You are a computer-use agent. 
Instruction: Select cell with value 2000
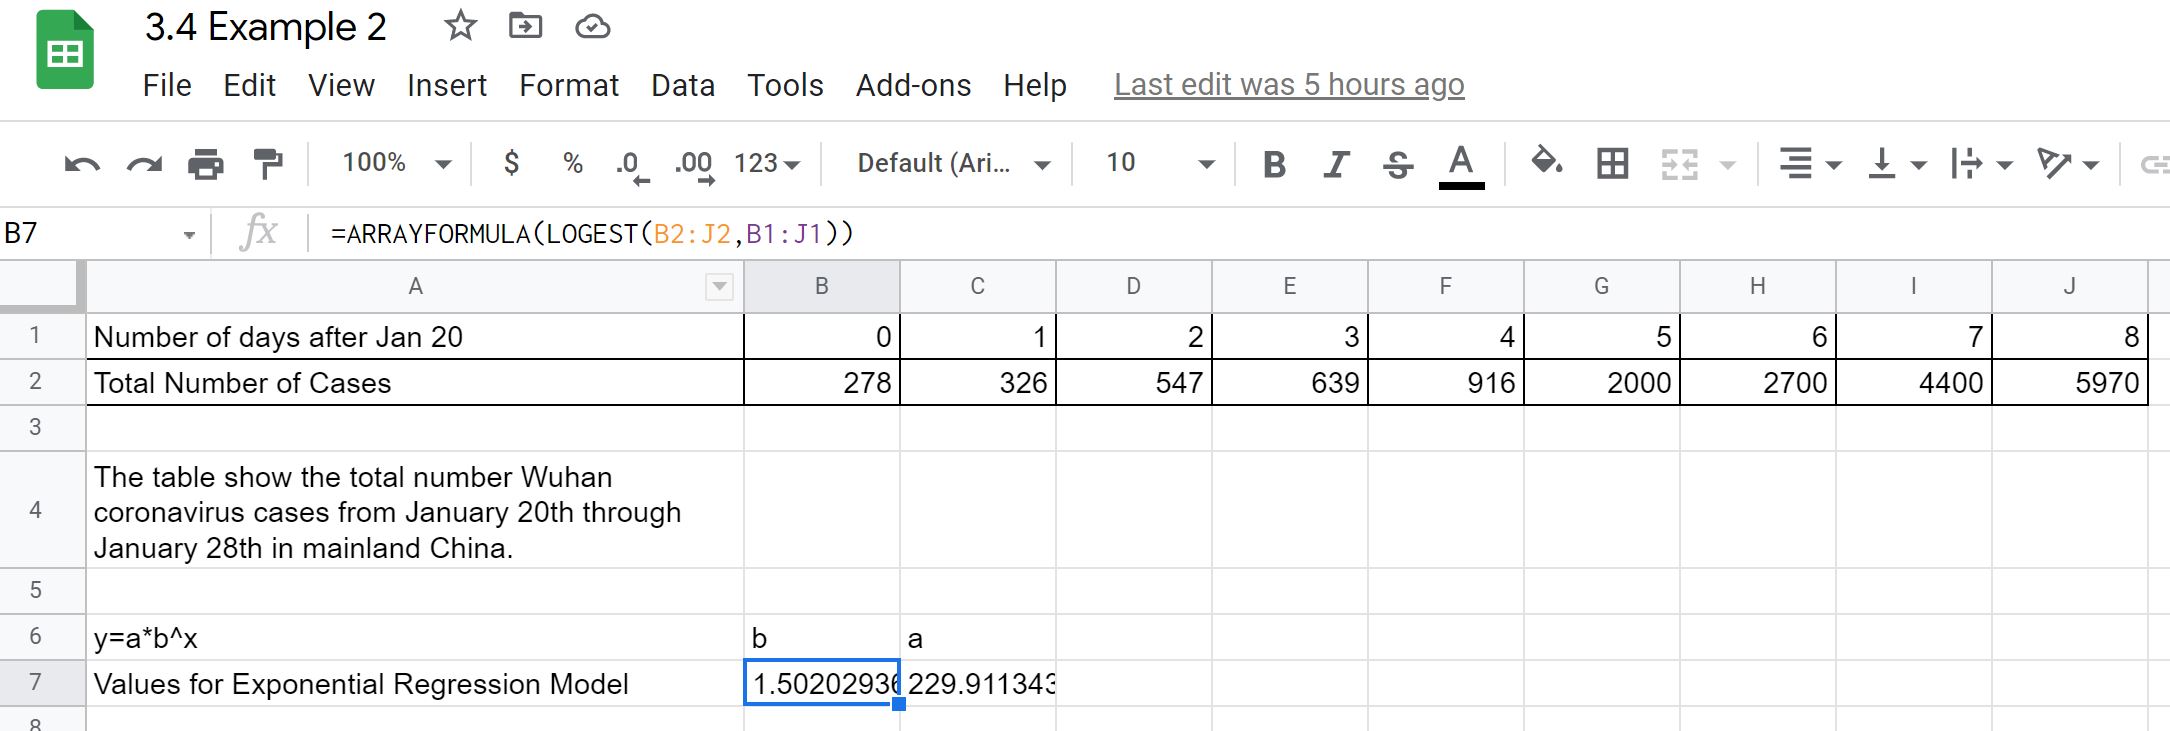(x=1602, y=383)
